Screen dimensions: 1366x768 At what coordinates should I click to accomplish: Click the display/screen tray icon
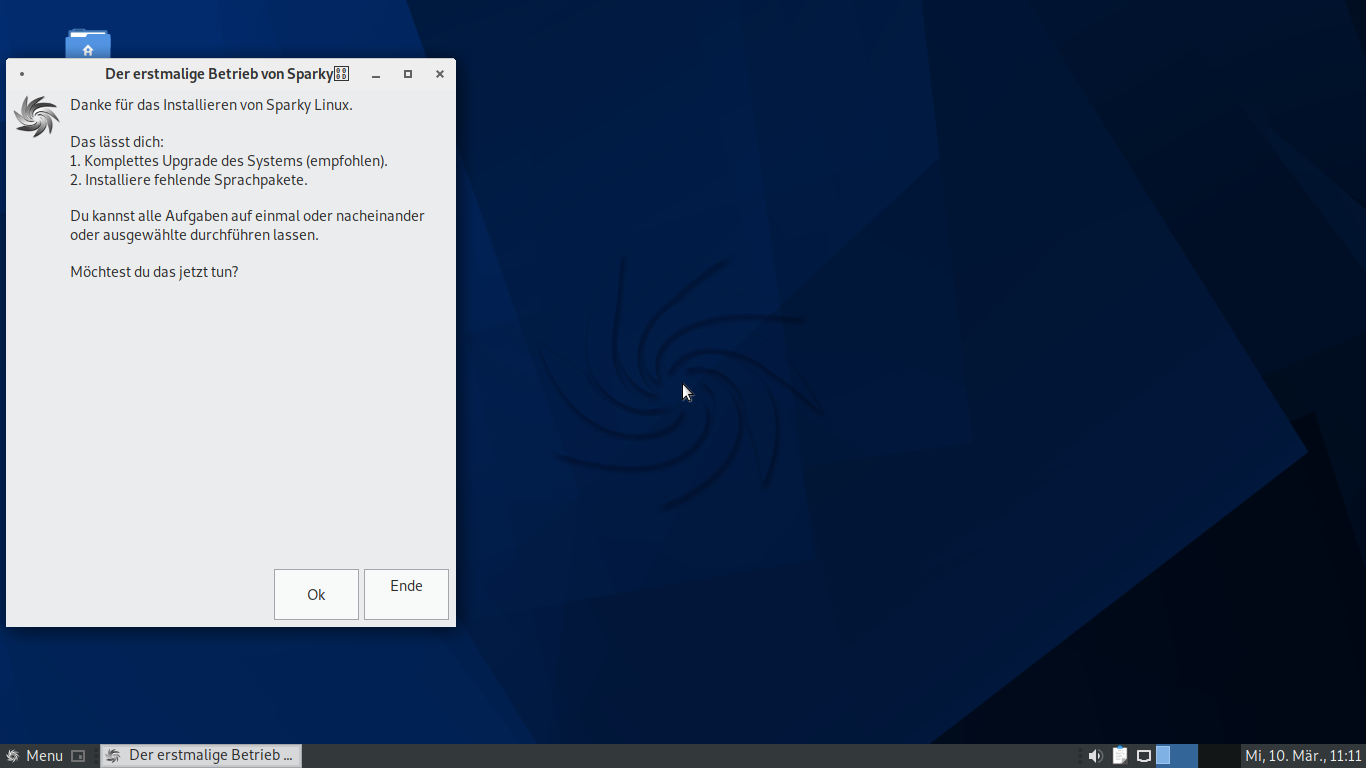coord(1144,756)
